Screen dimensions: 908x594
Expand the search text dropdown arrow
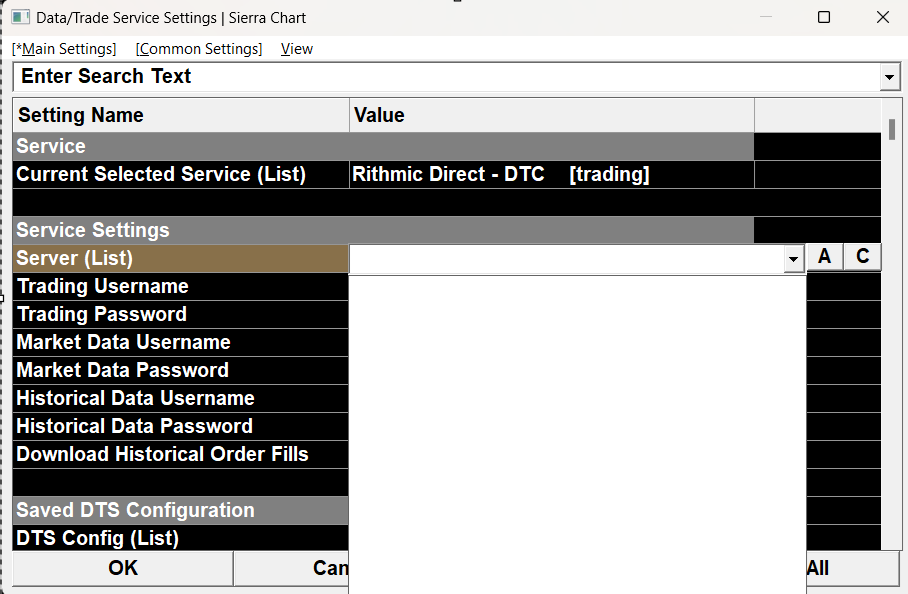pos(889,77)
